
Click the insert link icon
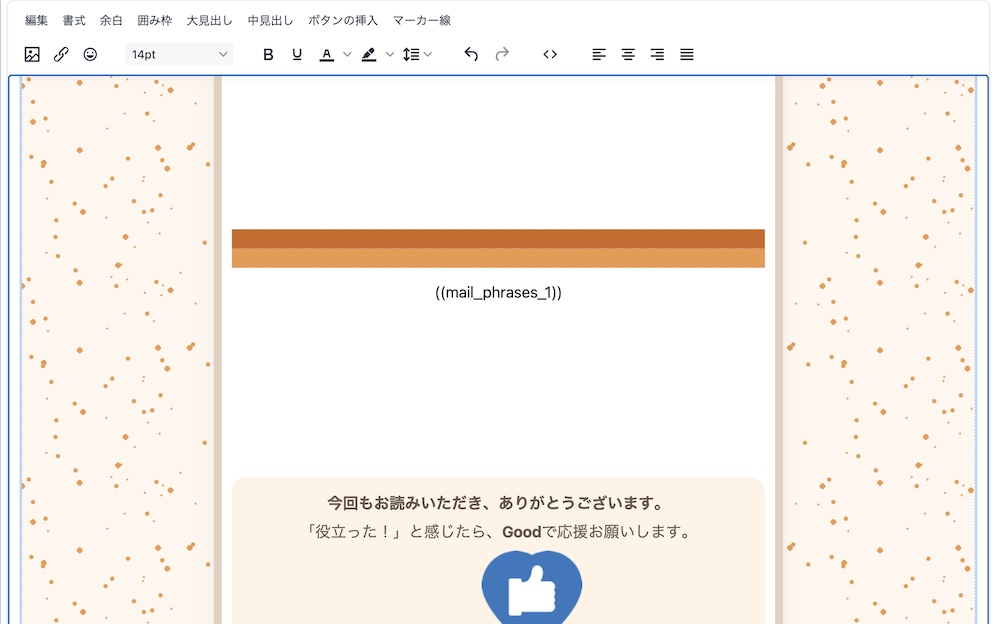[61, 55]
